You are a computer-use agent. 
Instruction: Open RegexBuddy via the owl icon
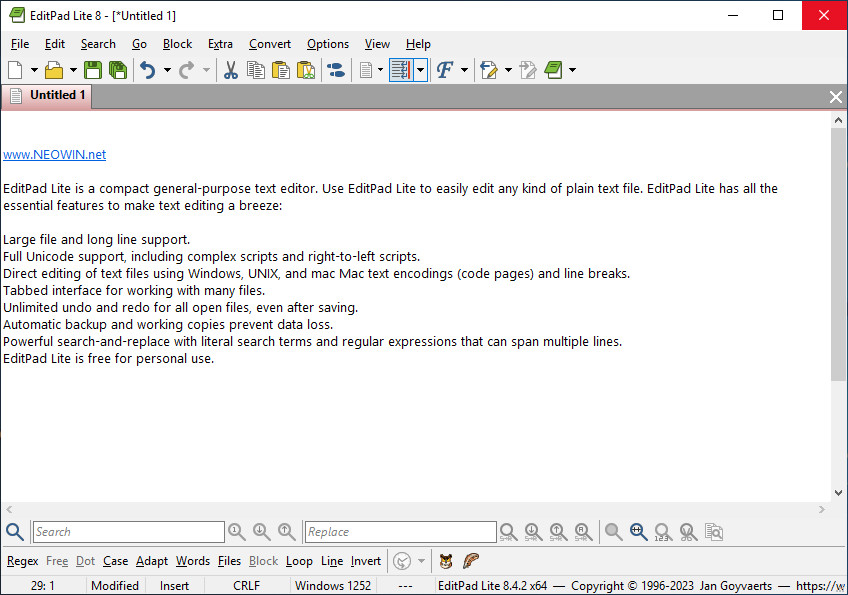coord(445,561)
